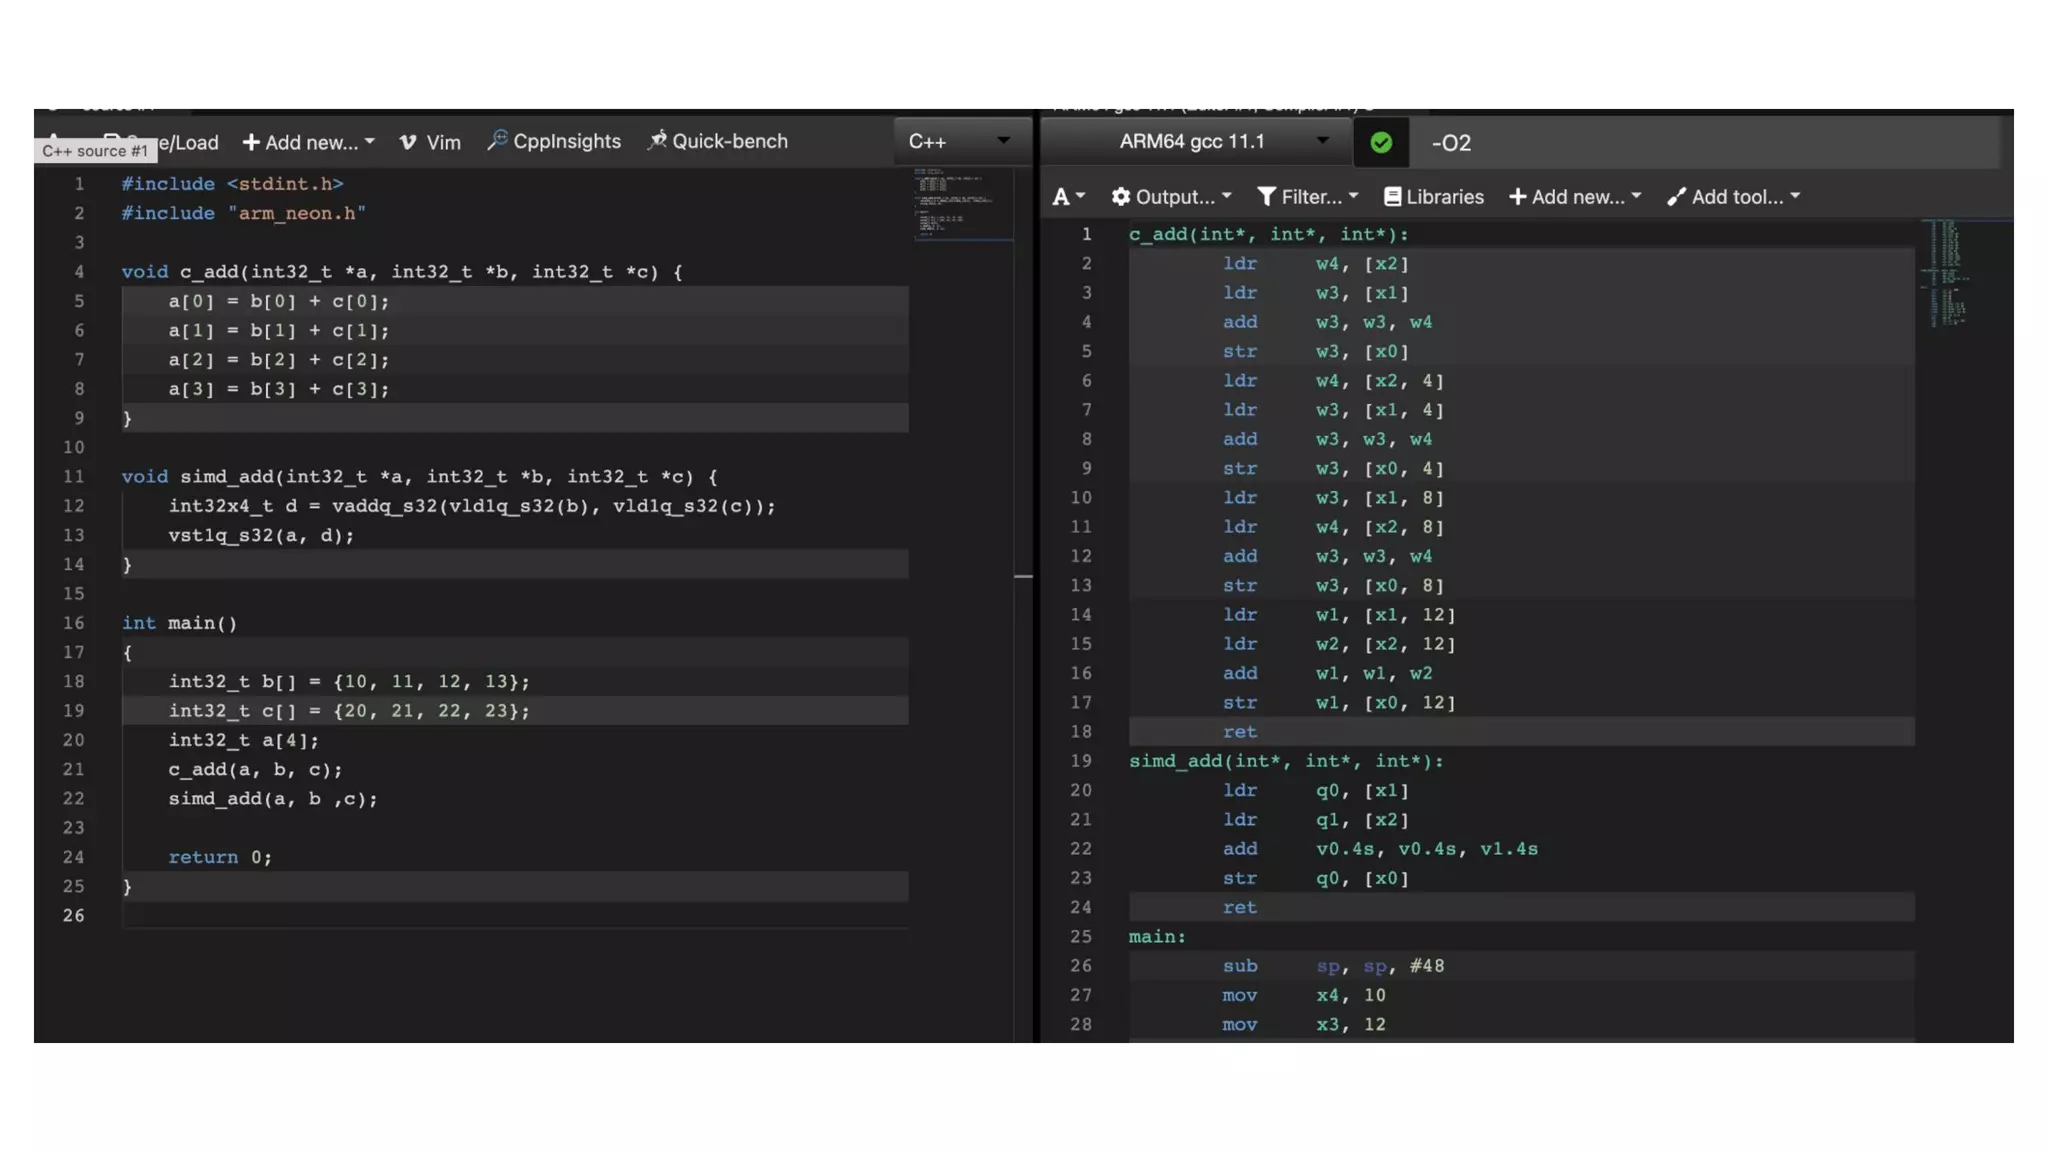The height and width of the screenshot is (1152, 2048).
Task: Click the source code minimap
Action: (x=960, y=205)
